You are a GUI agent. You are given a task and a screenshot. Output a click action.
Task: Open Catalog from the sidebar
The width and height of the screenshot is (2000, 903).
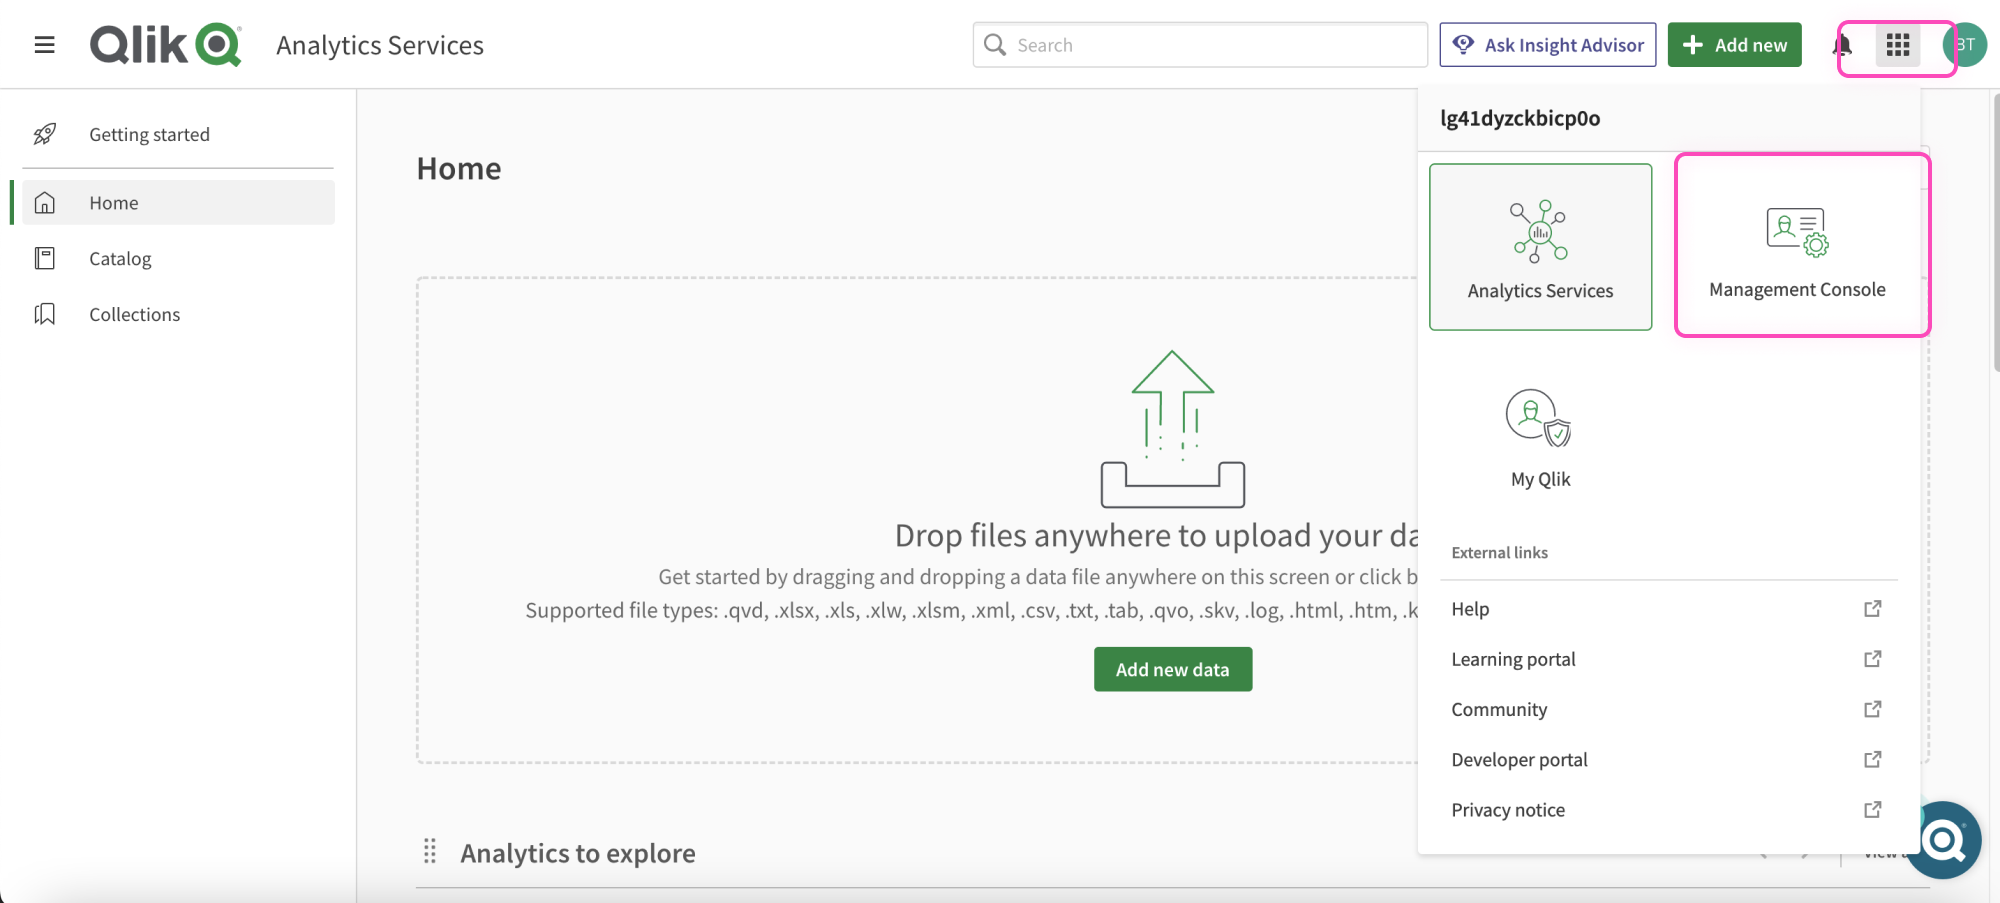pyautogui.click(x=120, y=259)
